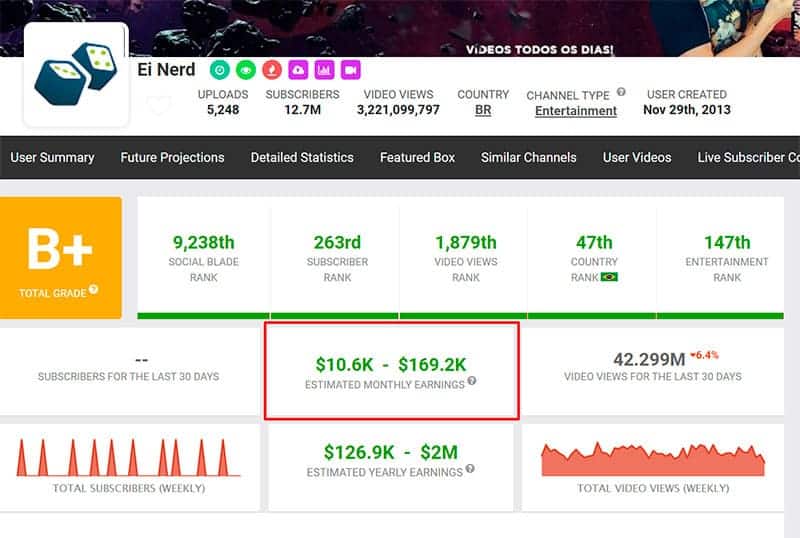This screenshot has width=800, height=538.
Task: Click the Ei Nerd channel name
Action: 166,69
